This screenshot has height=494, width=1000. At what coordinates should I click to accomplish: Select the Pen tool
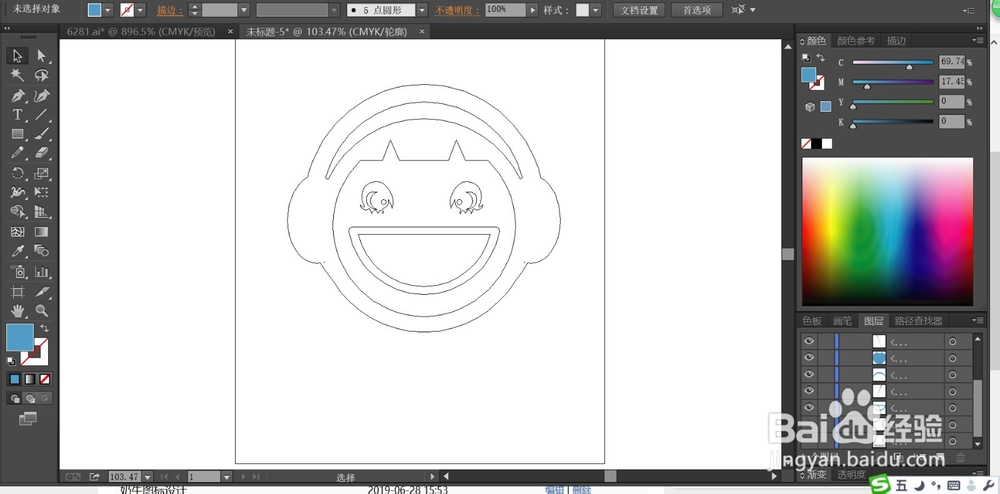coord(18,96)
